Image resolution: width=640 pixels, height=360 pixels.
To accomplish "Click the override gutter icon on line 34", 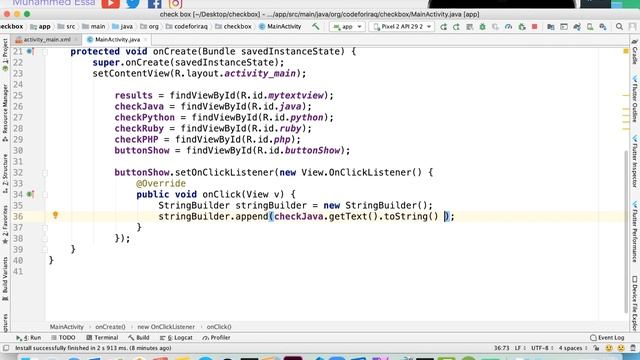I will [30, 194].
